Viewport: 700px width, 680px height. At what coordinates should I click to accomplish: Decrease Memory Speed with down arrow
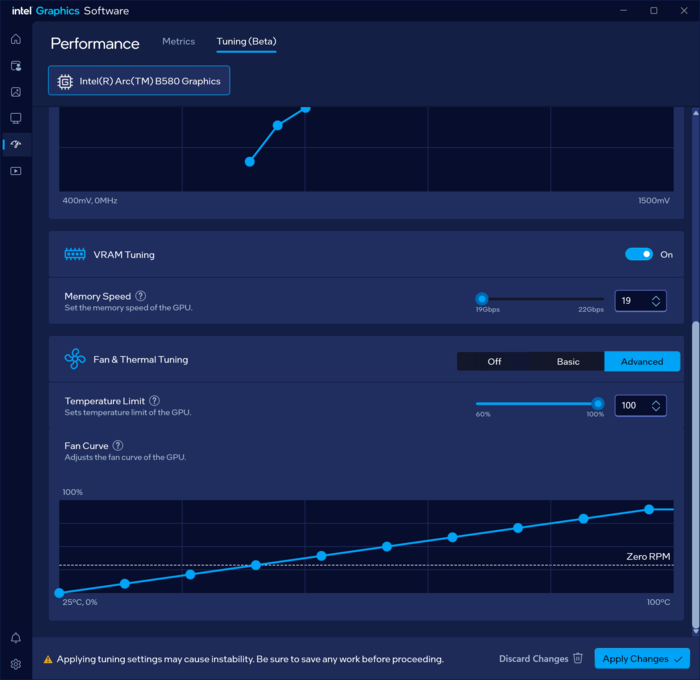(656, 304)
